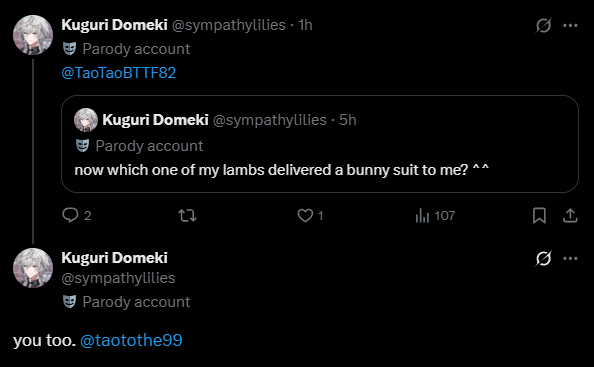
Task: Open the @taotothe99 mention link
Action: [x=131, y=340]
